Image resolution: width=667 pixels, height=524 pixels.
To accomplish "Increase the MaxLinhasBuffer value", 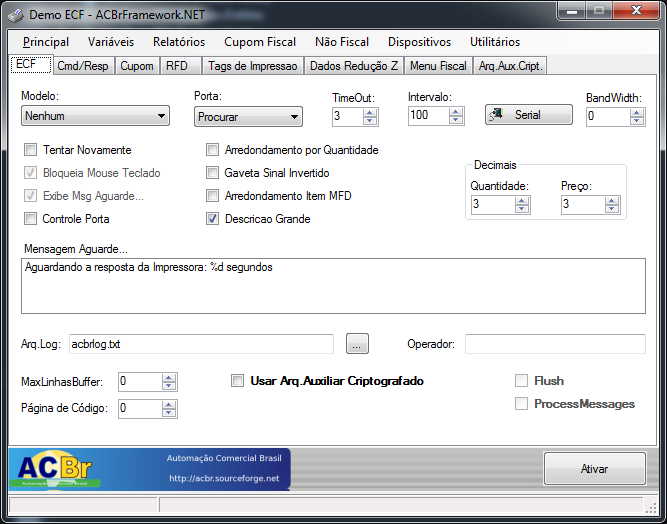I will click(x=169, y=378).
